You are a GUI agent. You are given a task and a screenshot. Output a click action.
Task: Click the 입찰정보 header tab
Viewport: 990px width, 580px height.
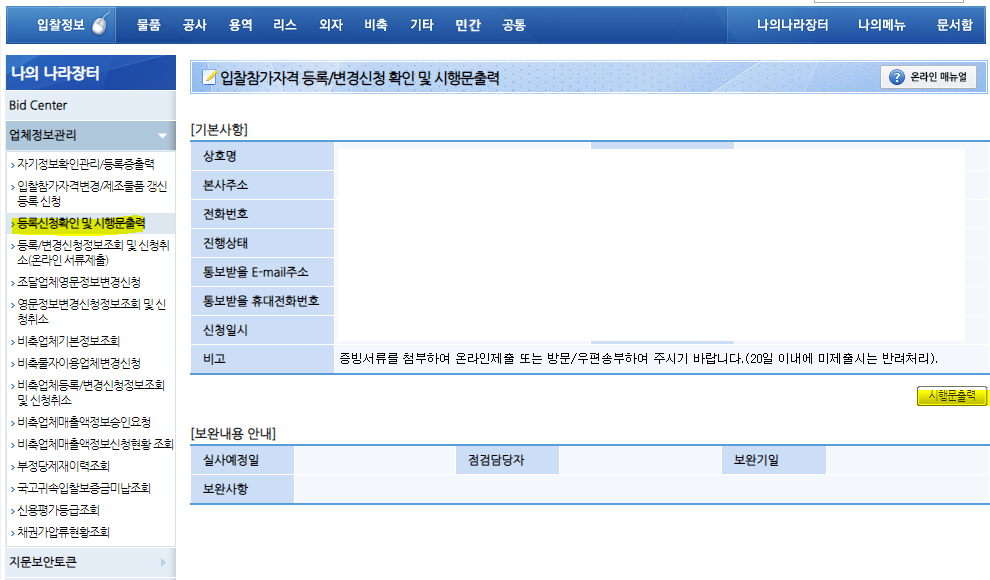coord(61,25)
